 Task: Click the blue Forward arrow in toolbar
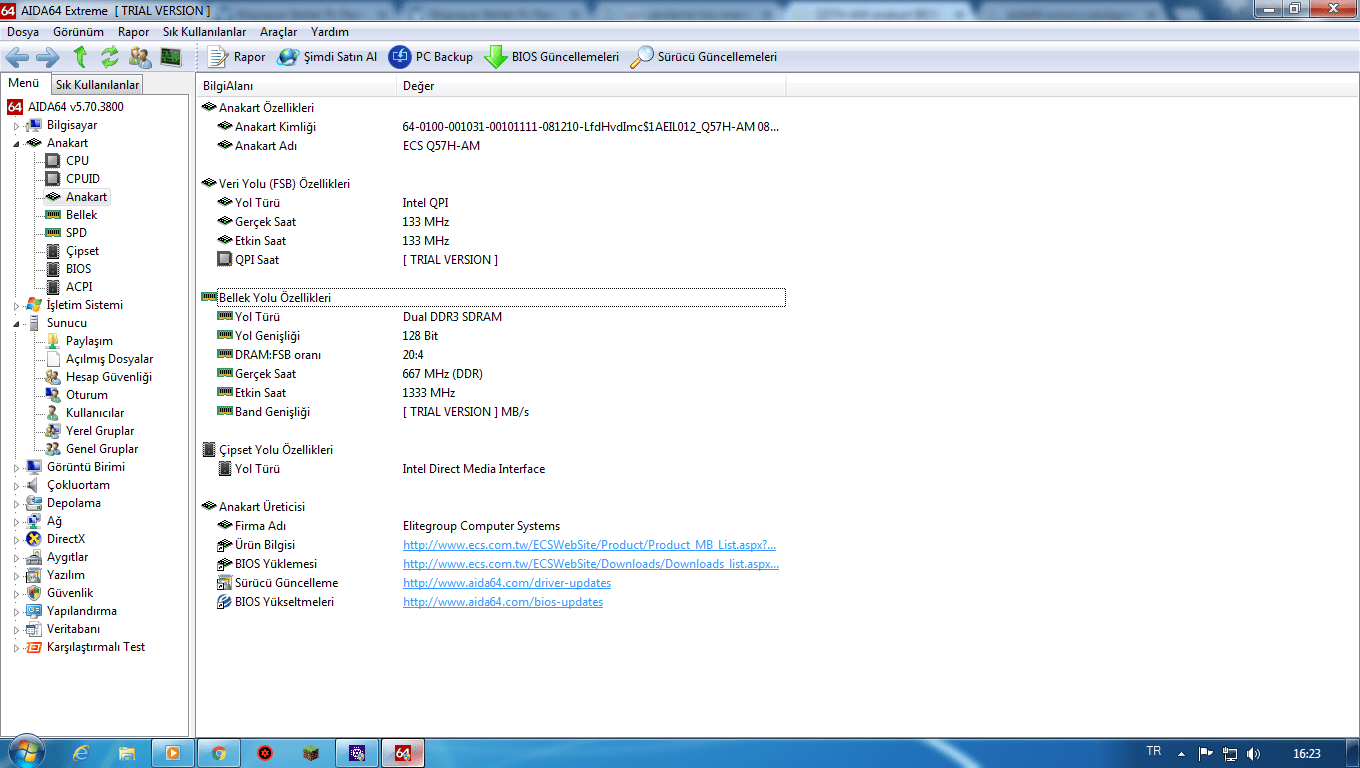tap(48, 57)
